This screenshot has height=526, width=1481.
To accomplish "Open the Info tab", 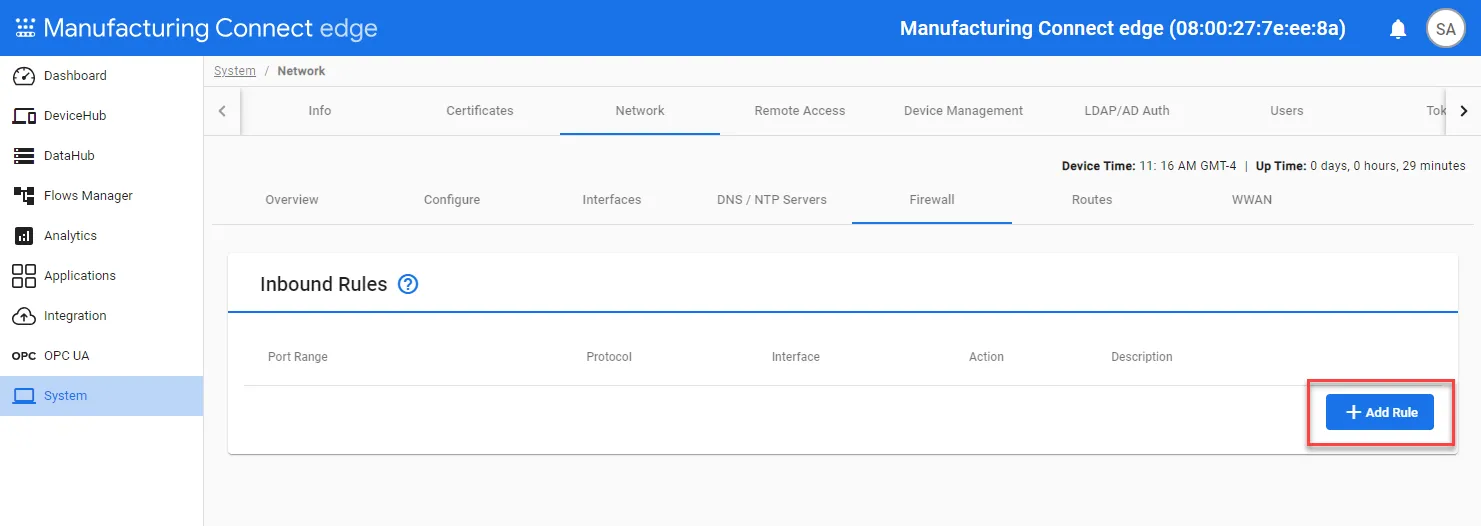I will click(x=320, y=111).
